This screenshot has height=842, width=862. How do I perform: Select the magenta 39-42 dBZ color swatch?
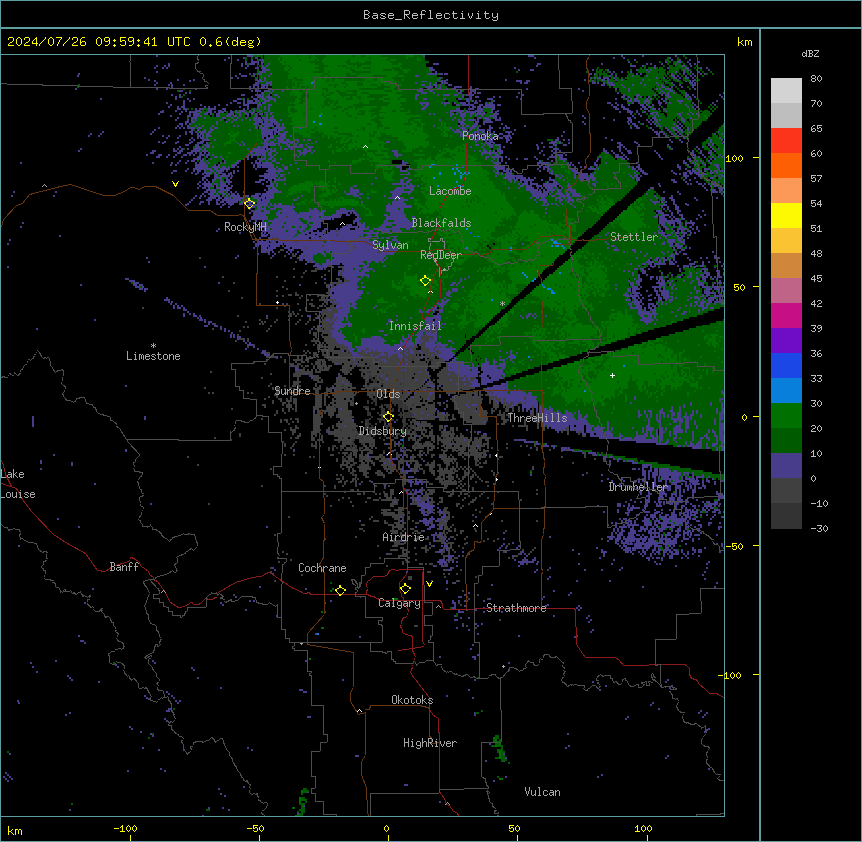pos(786,315)
